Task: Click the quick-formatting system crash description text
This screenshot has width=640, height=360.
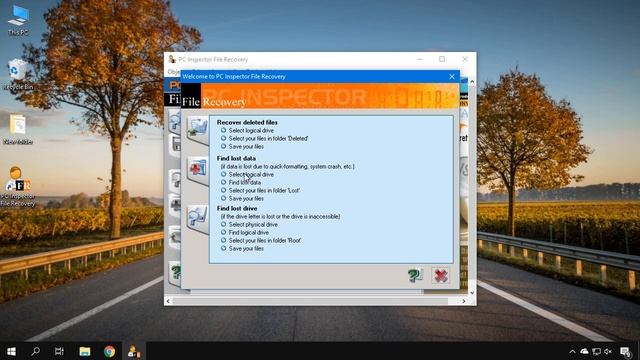Action: [287, 167]
